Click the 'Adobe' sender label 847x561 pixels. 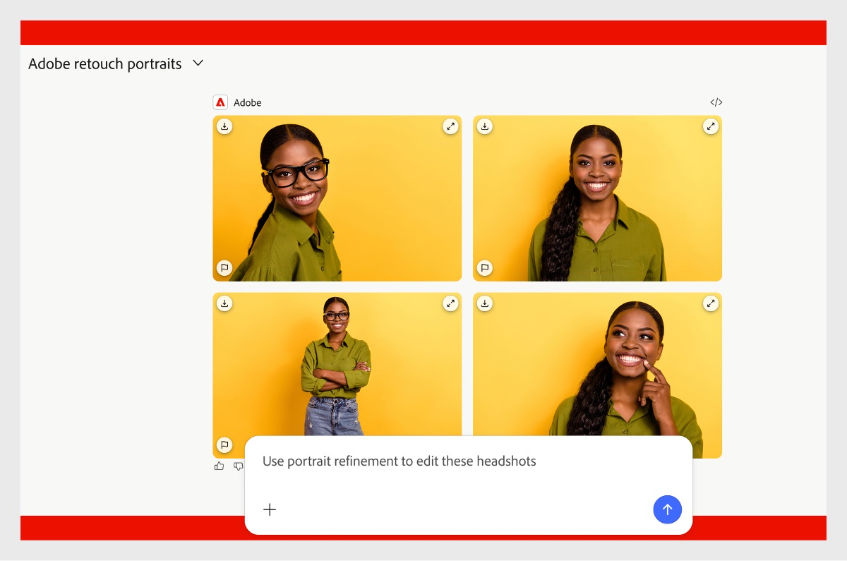click(x=247, y=103)
